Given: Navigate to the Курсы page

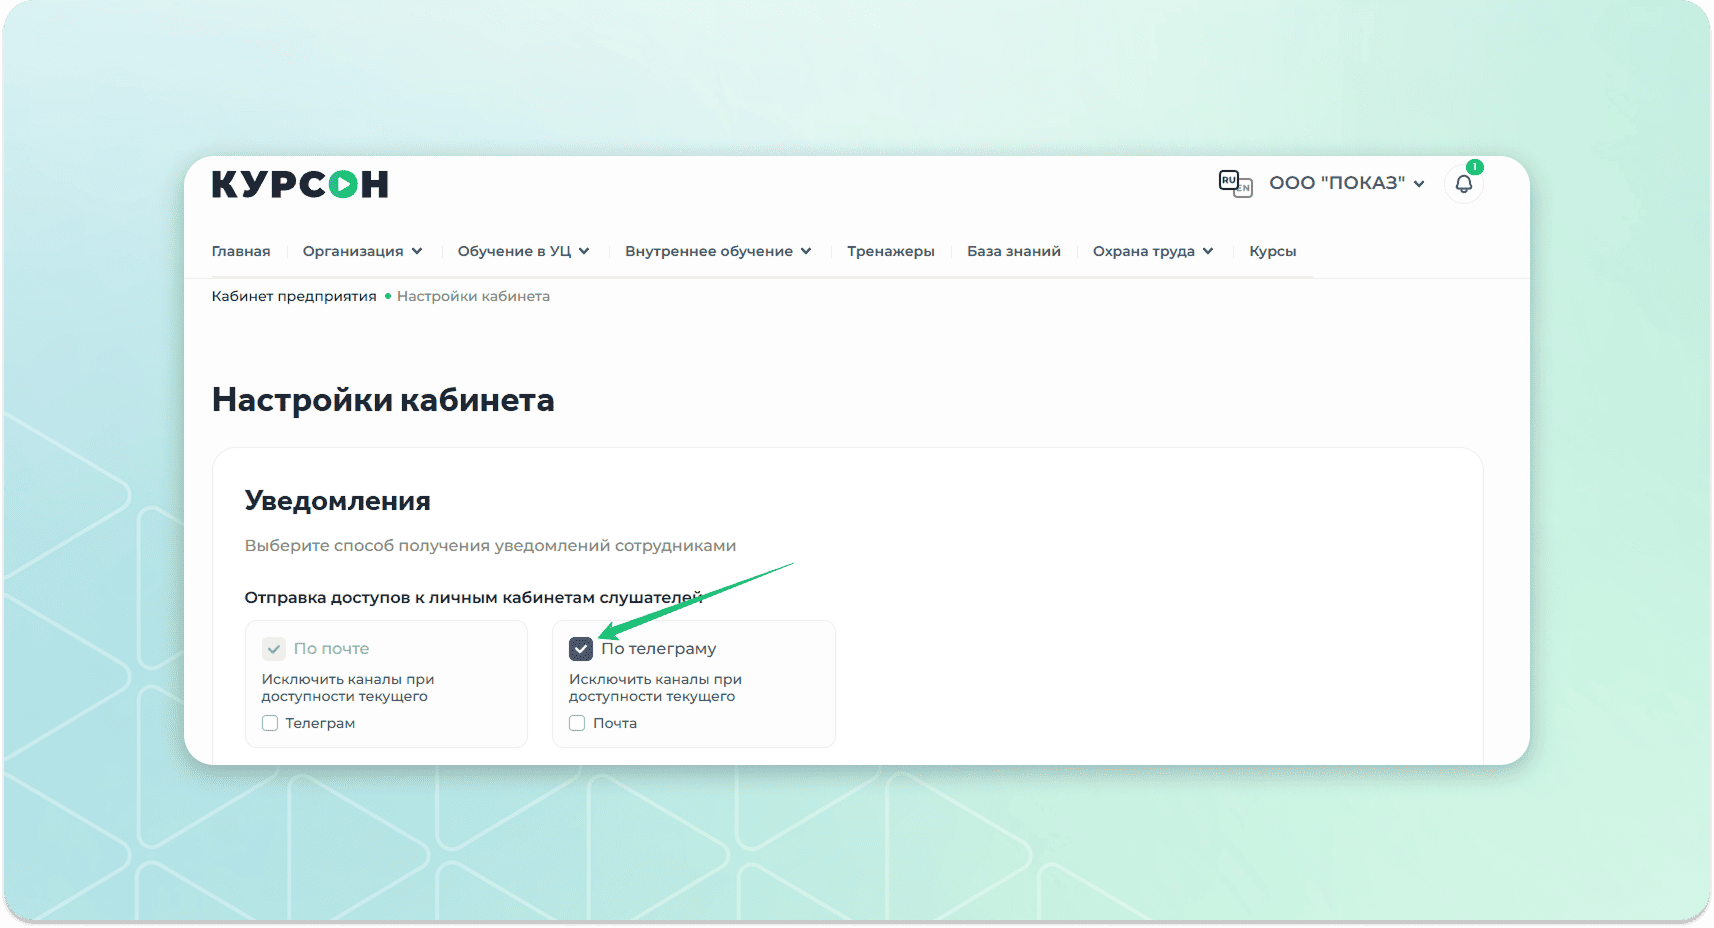Looking at the screenshot, I should 1272,251.
